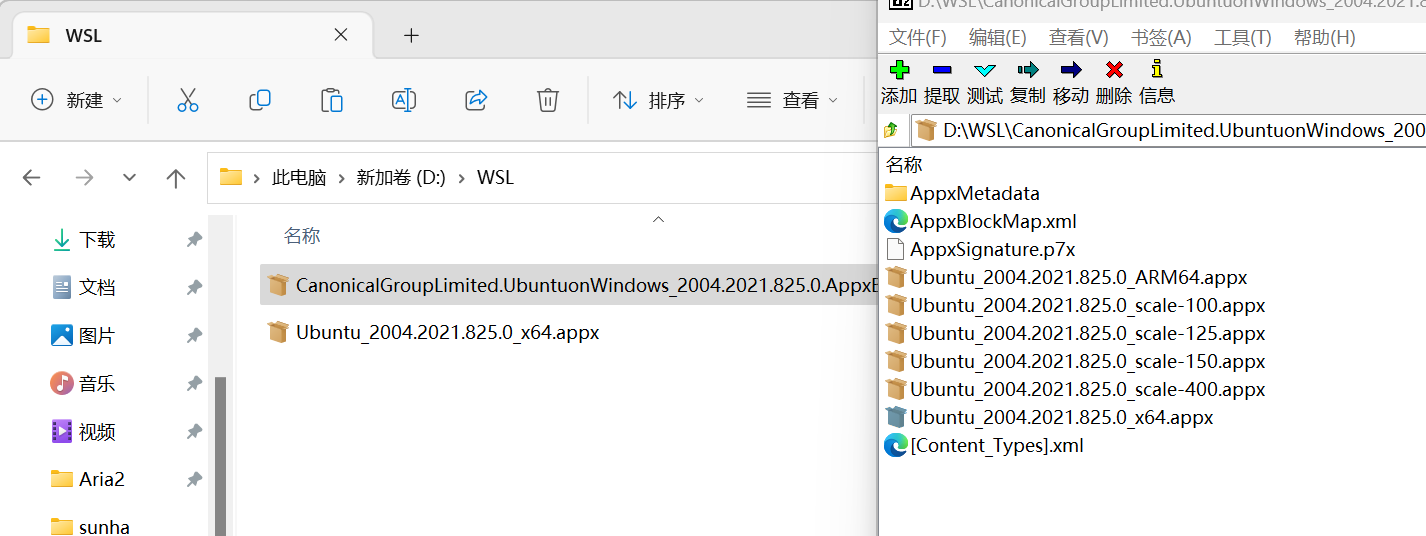The height and width of the screenshot is (536, 1426).
Task: Select Ubuntu_2004.2021.825.0_scale-100.appx
Action: pos(1074,305)
